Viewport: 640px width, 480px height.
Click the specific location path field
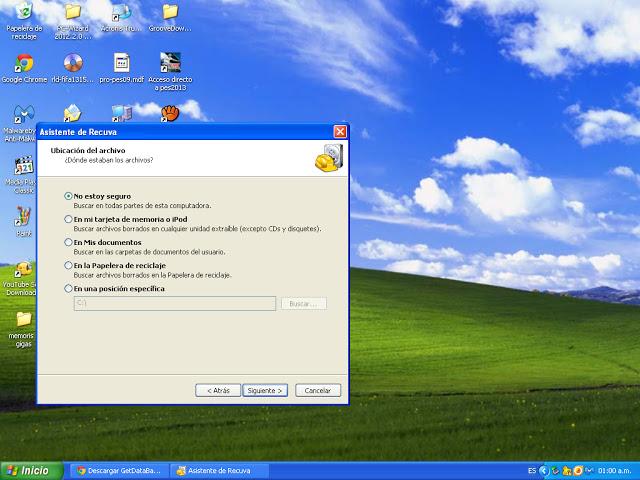pos(175,303)
